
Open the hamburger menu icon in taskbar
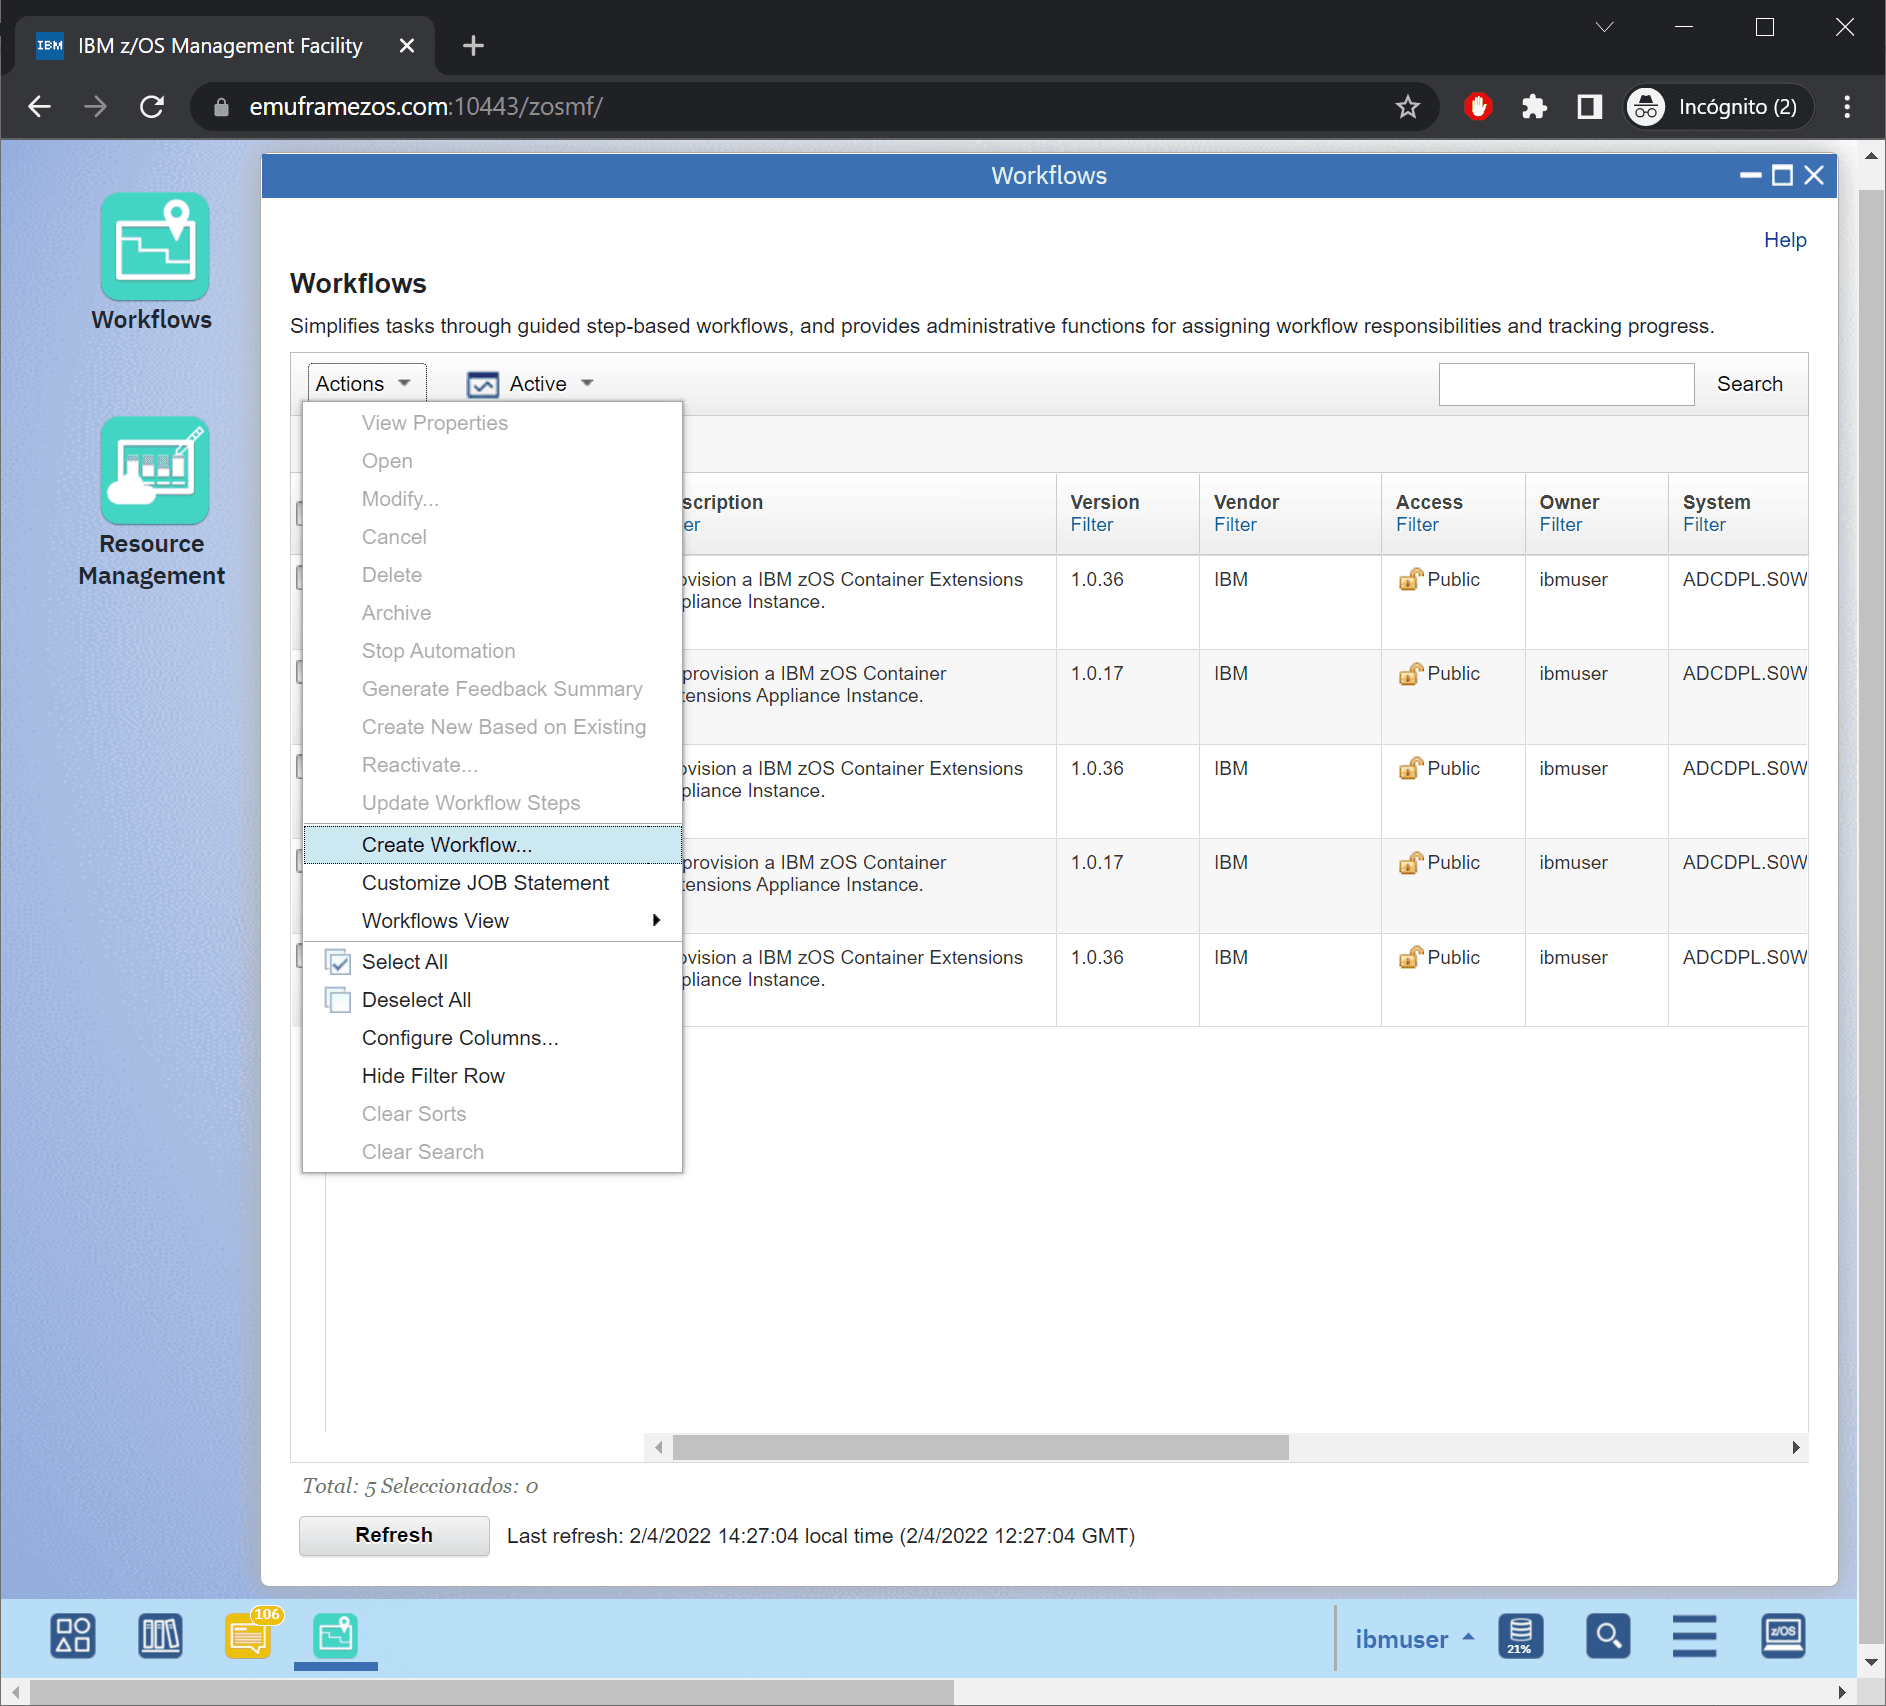tap(1694, 1637)
